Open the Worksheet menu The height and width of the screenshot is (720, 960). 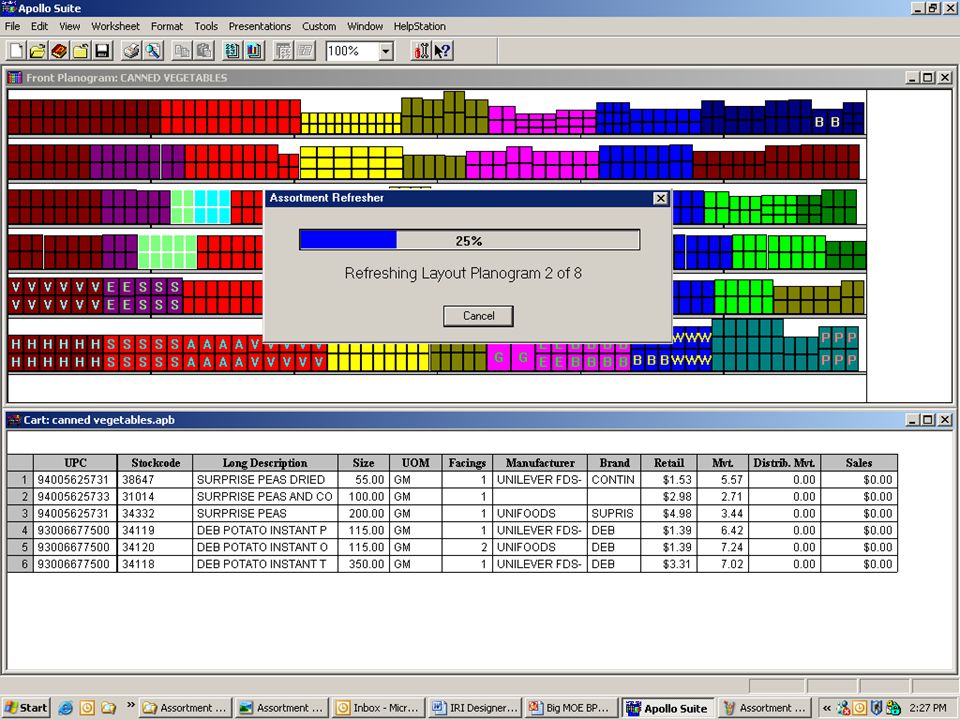click(x=115, y=26)
